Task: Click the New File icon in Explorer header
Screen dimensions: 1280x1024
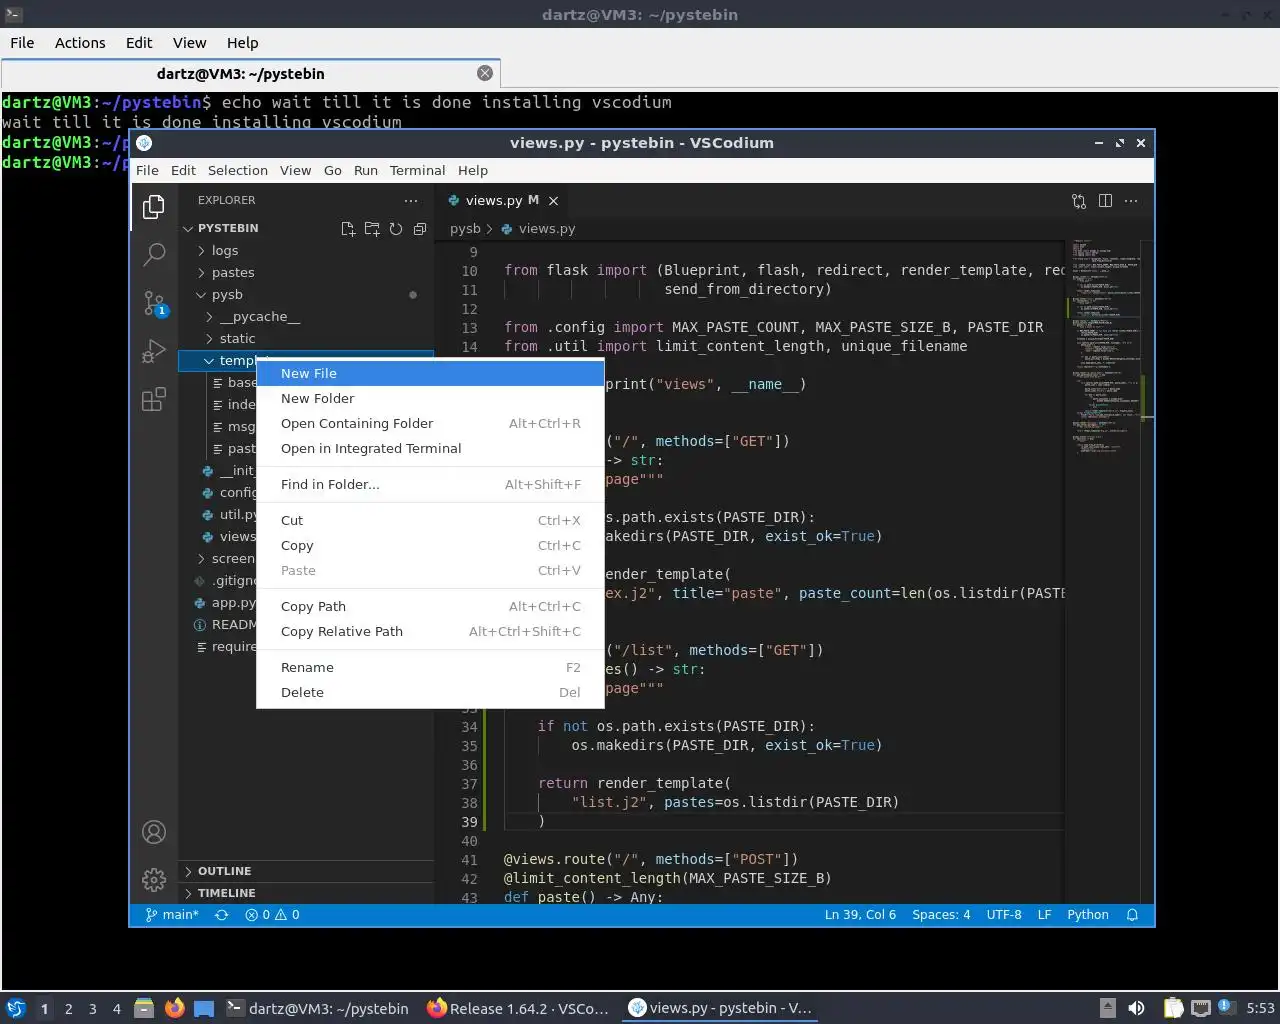Action: [x=348, y=229]
